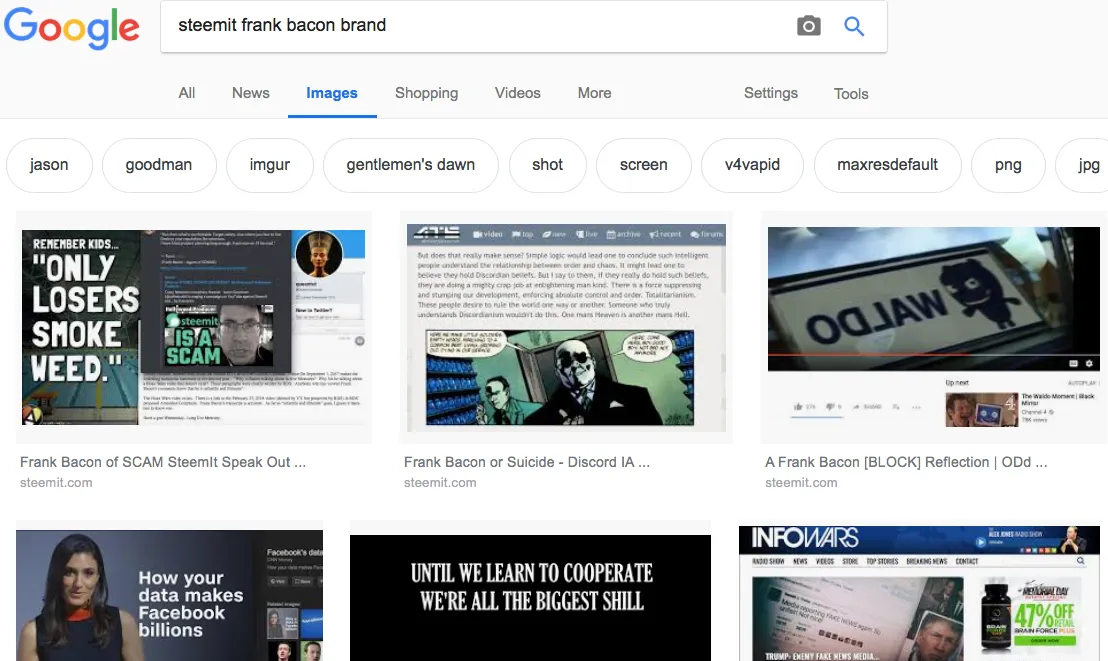
Task: Switch to the Shopping tab
Action: click(426, 93)
